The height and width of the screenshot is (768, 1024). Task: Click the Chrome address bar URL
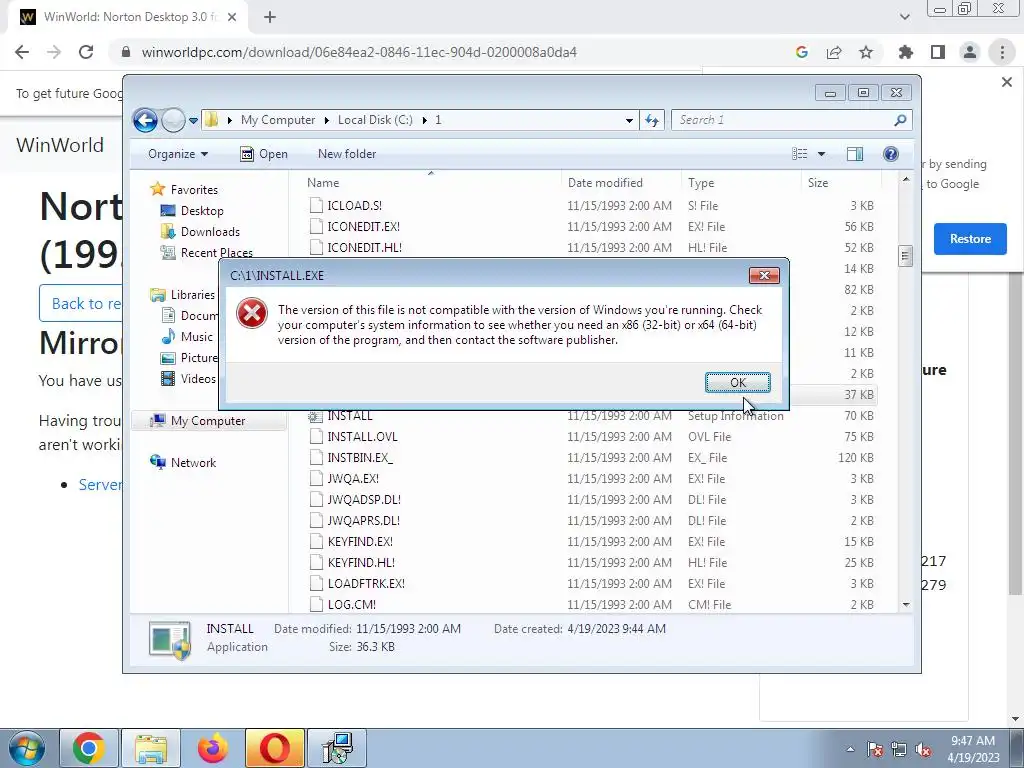pyautogui.click(x=359, y=52)
